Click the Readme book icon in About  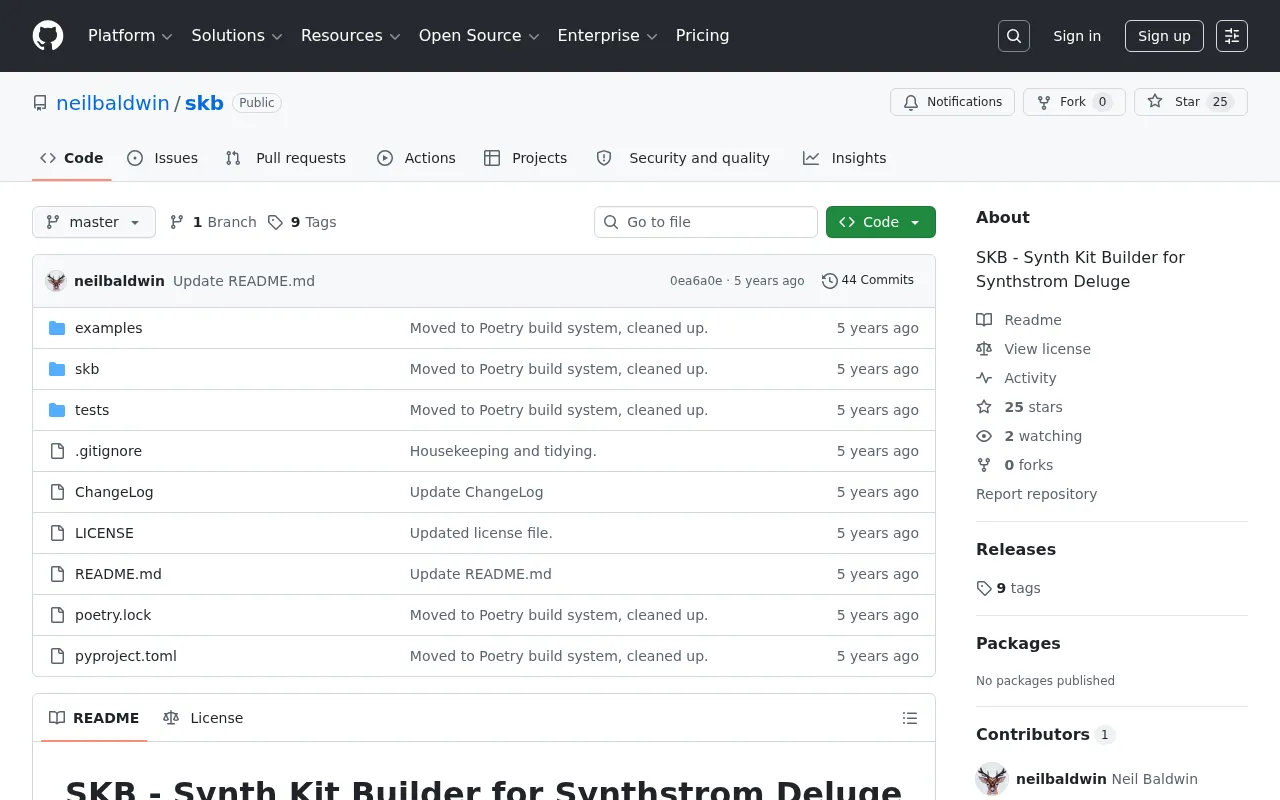(x=984, y=320)
